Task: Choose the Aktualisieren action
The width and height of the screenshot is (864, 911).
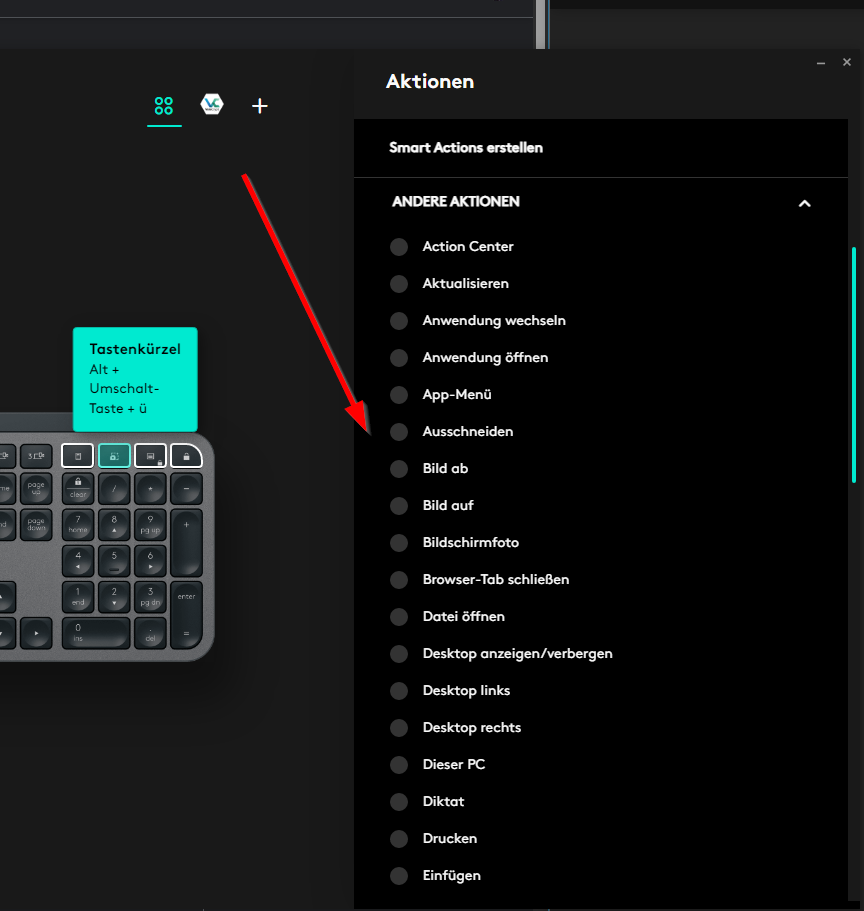Action: point(465,284)
